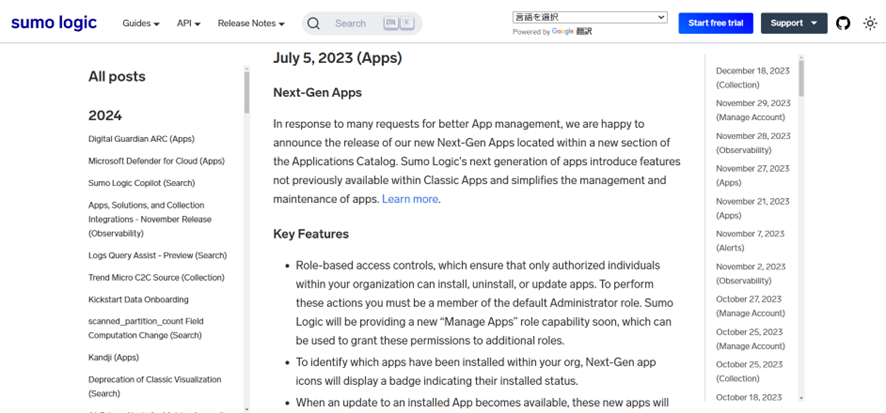Viewport: 886px width, 413px height.
Task: Open Kandji (Apps) post
Action: click(114, 358)
